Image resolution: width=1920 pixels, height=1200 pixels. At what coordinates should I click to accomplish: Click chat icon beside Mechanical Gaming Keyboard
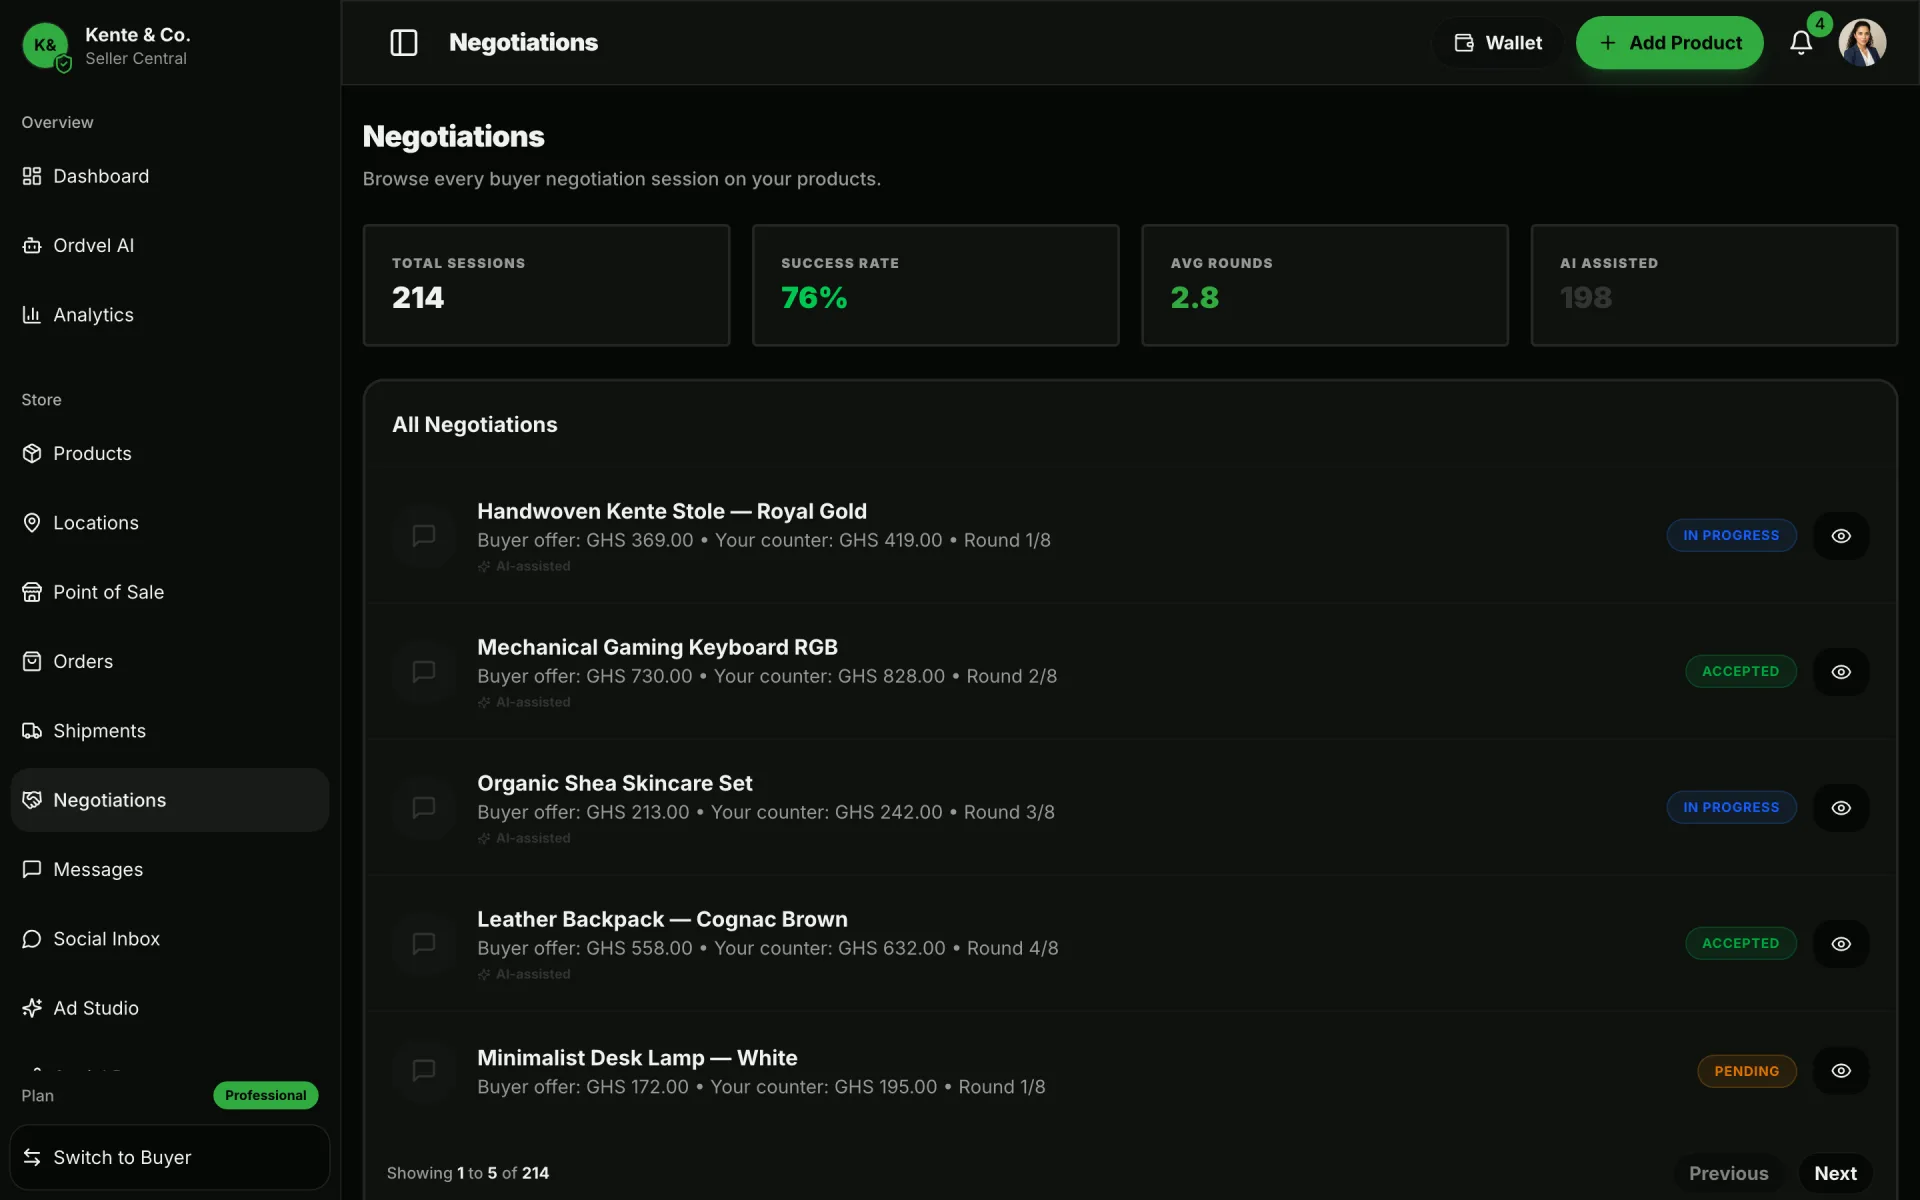[x=424, y=672]
